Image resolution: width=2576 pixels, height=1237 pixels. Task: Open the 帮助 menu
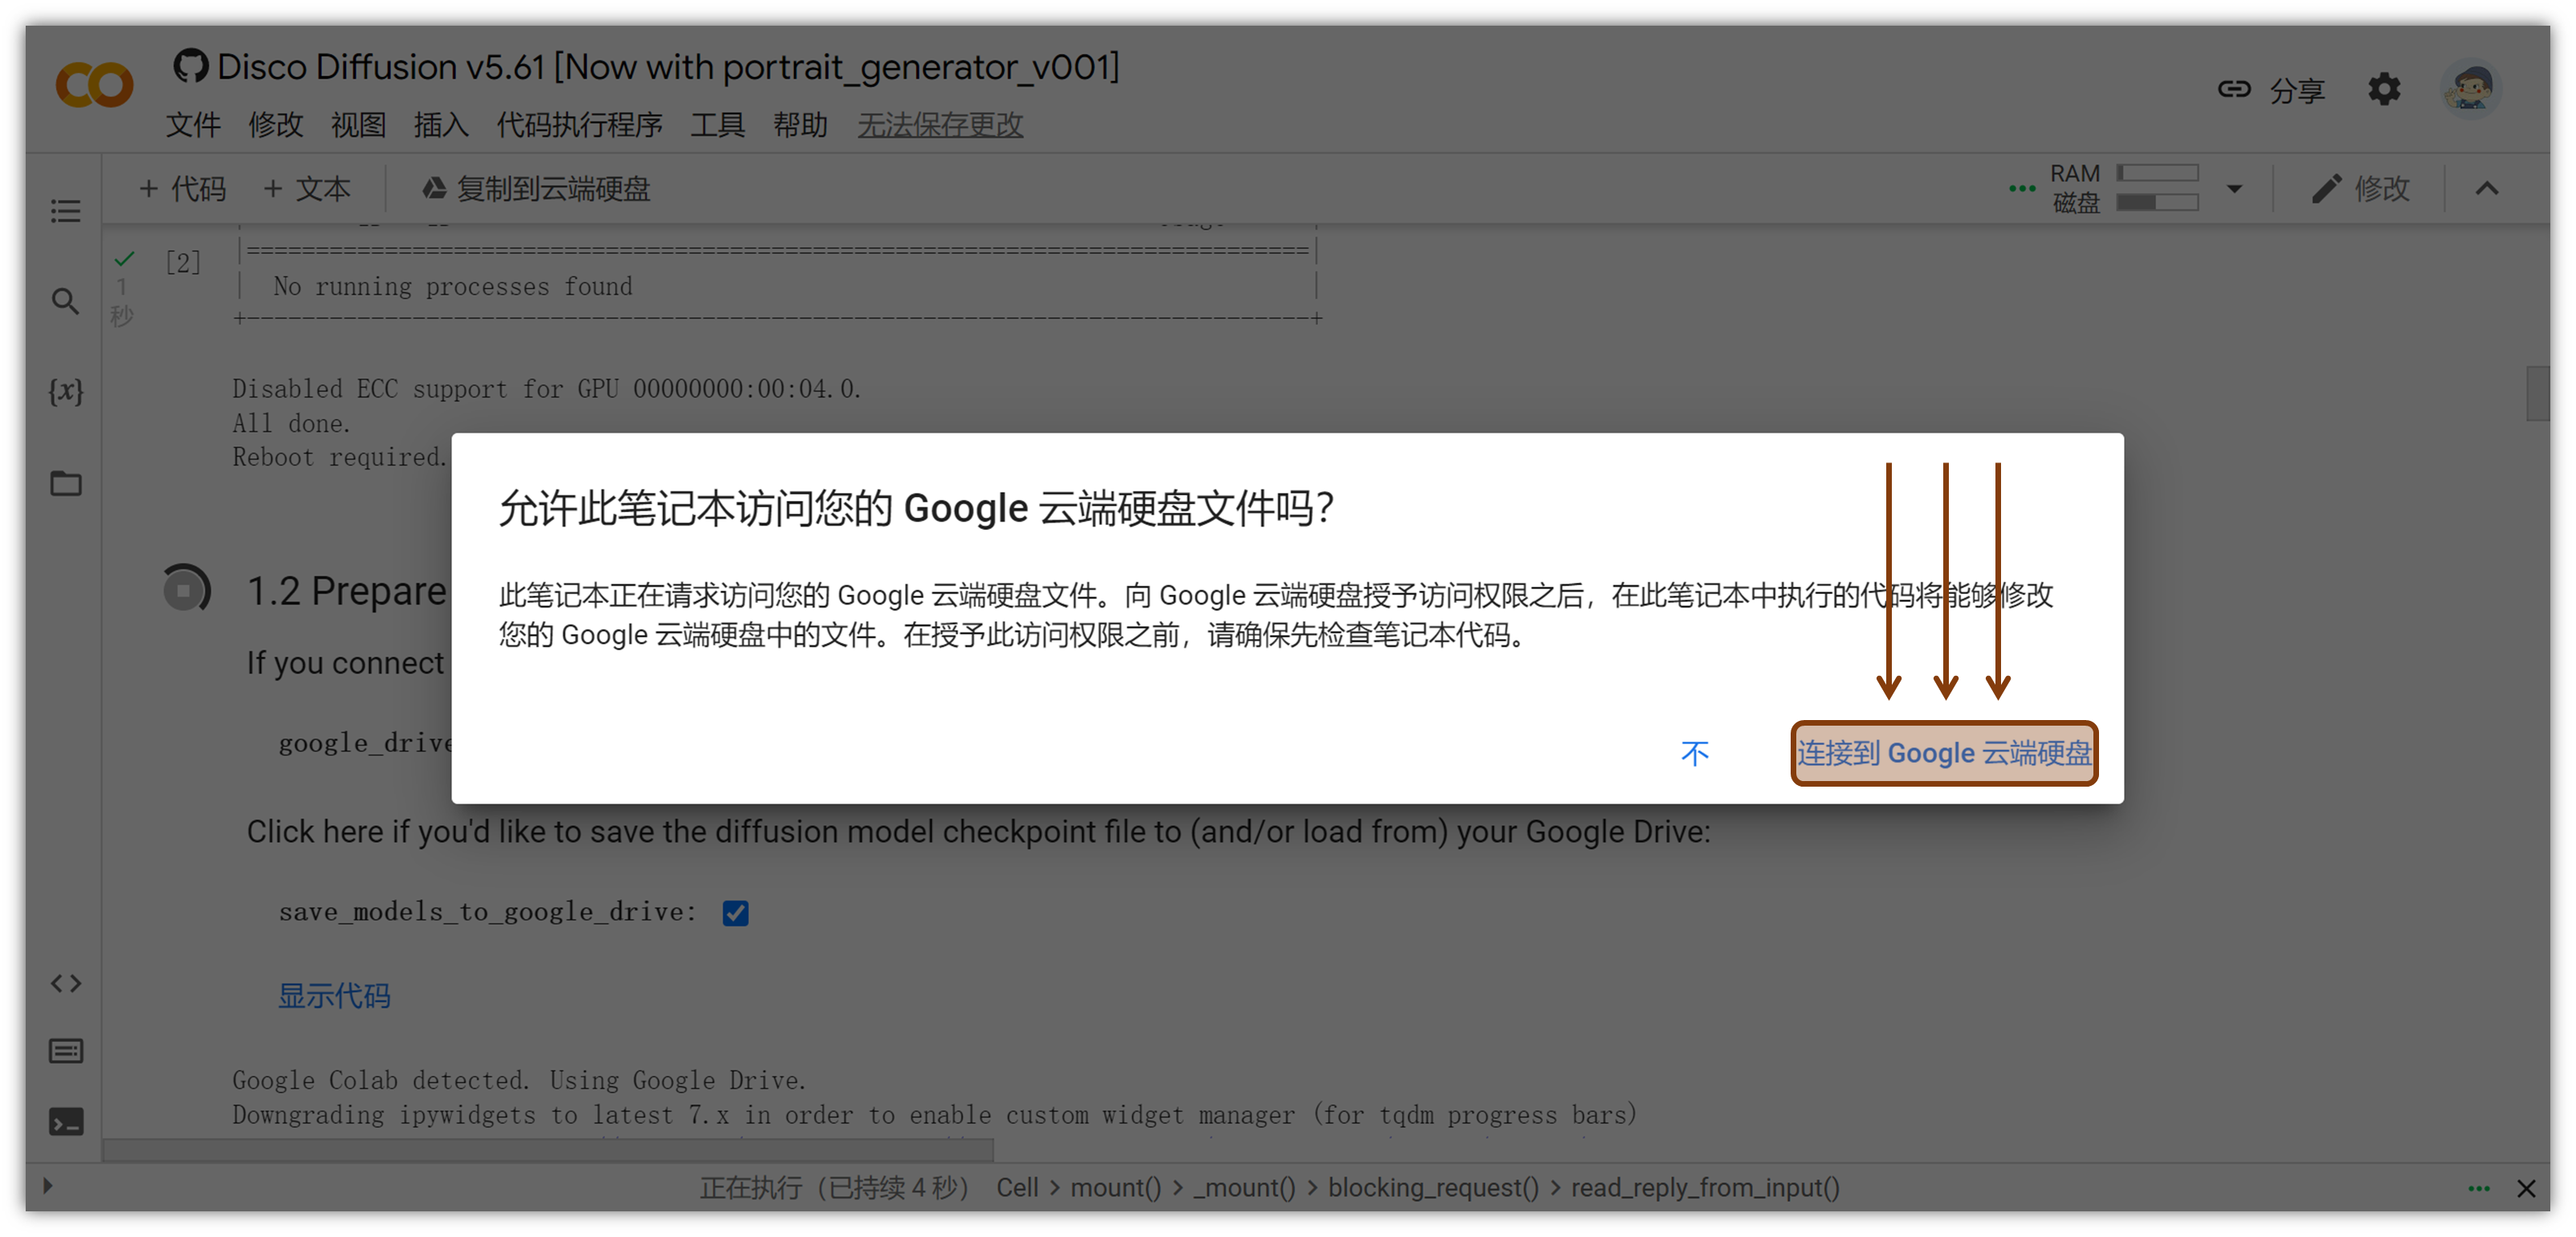click(x=801, y=125)
